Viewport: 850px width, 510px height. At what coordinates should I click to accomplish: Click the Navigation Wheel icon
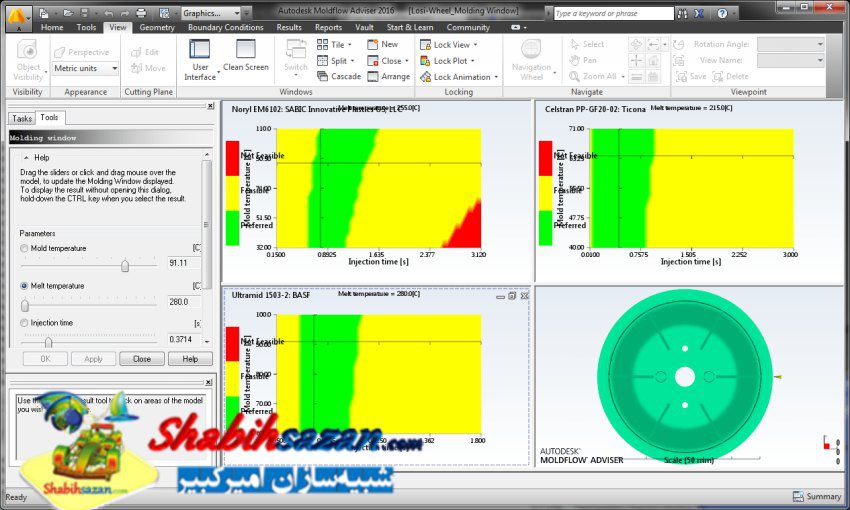click(531, 49)
